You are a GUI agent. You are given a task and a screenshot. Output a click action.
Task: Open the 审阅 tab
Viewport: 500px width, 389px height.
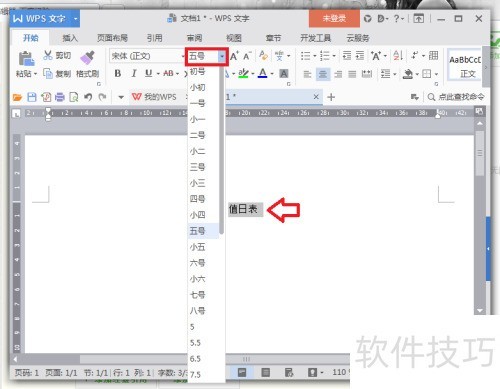[x=194, y=38]
